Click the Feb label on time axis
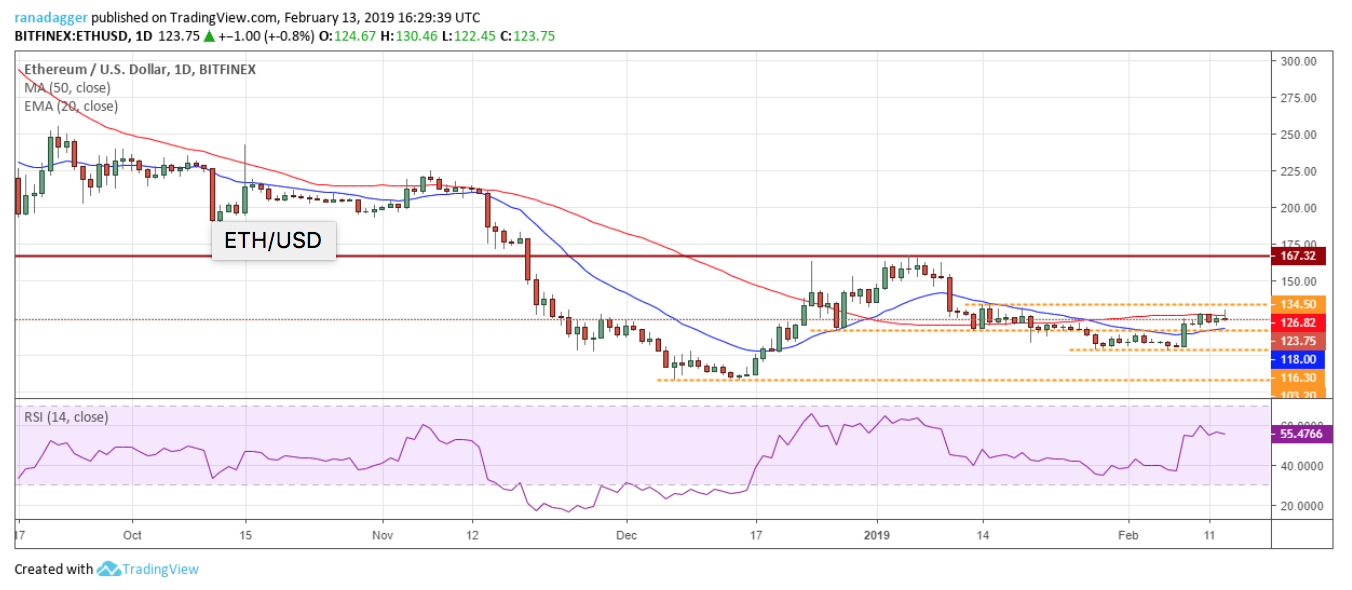This screenshot has width=1352, height=590. point(1128,536)
